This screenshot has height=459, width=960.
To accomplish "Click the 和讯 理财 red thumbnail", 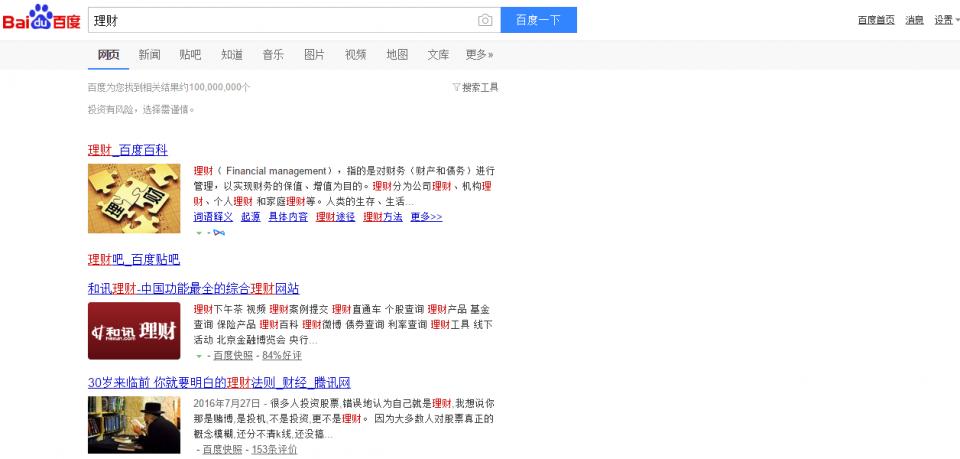I will [134, 330].
